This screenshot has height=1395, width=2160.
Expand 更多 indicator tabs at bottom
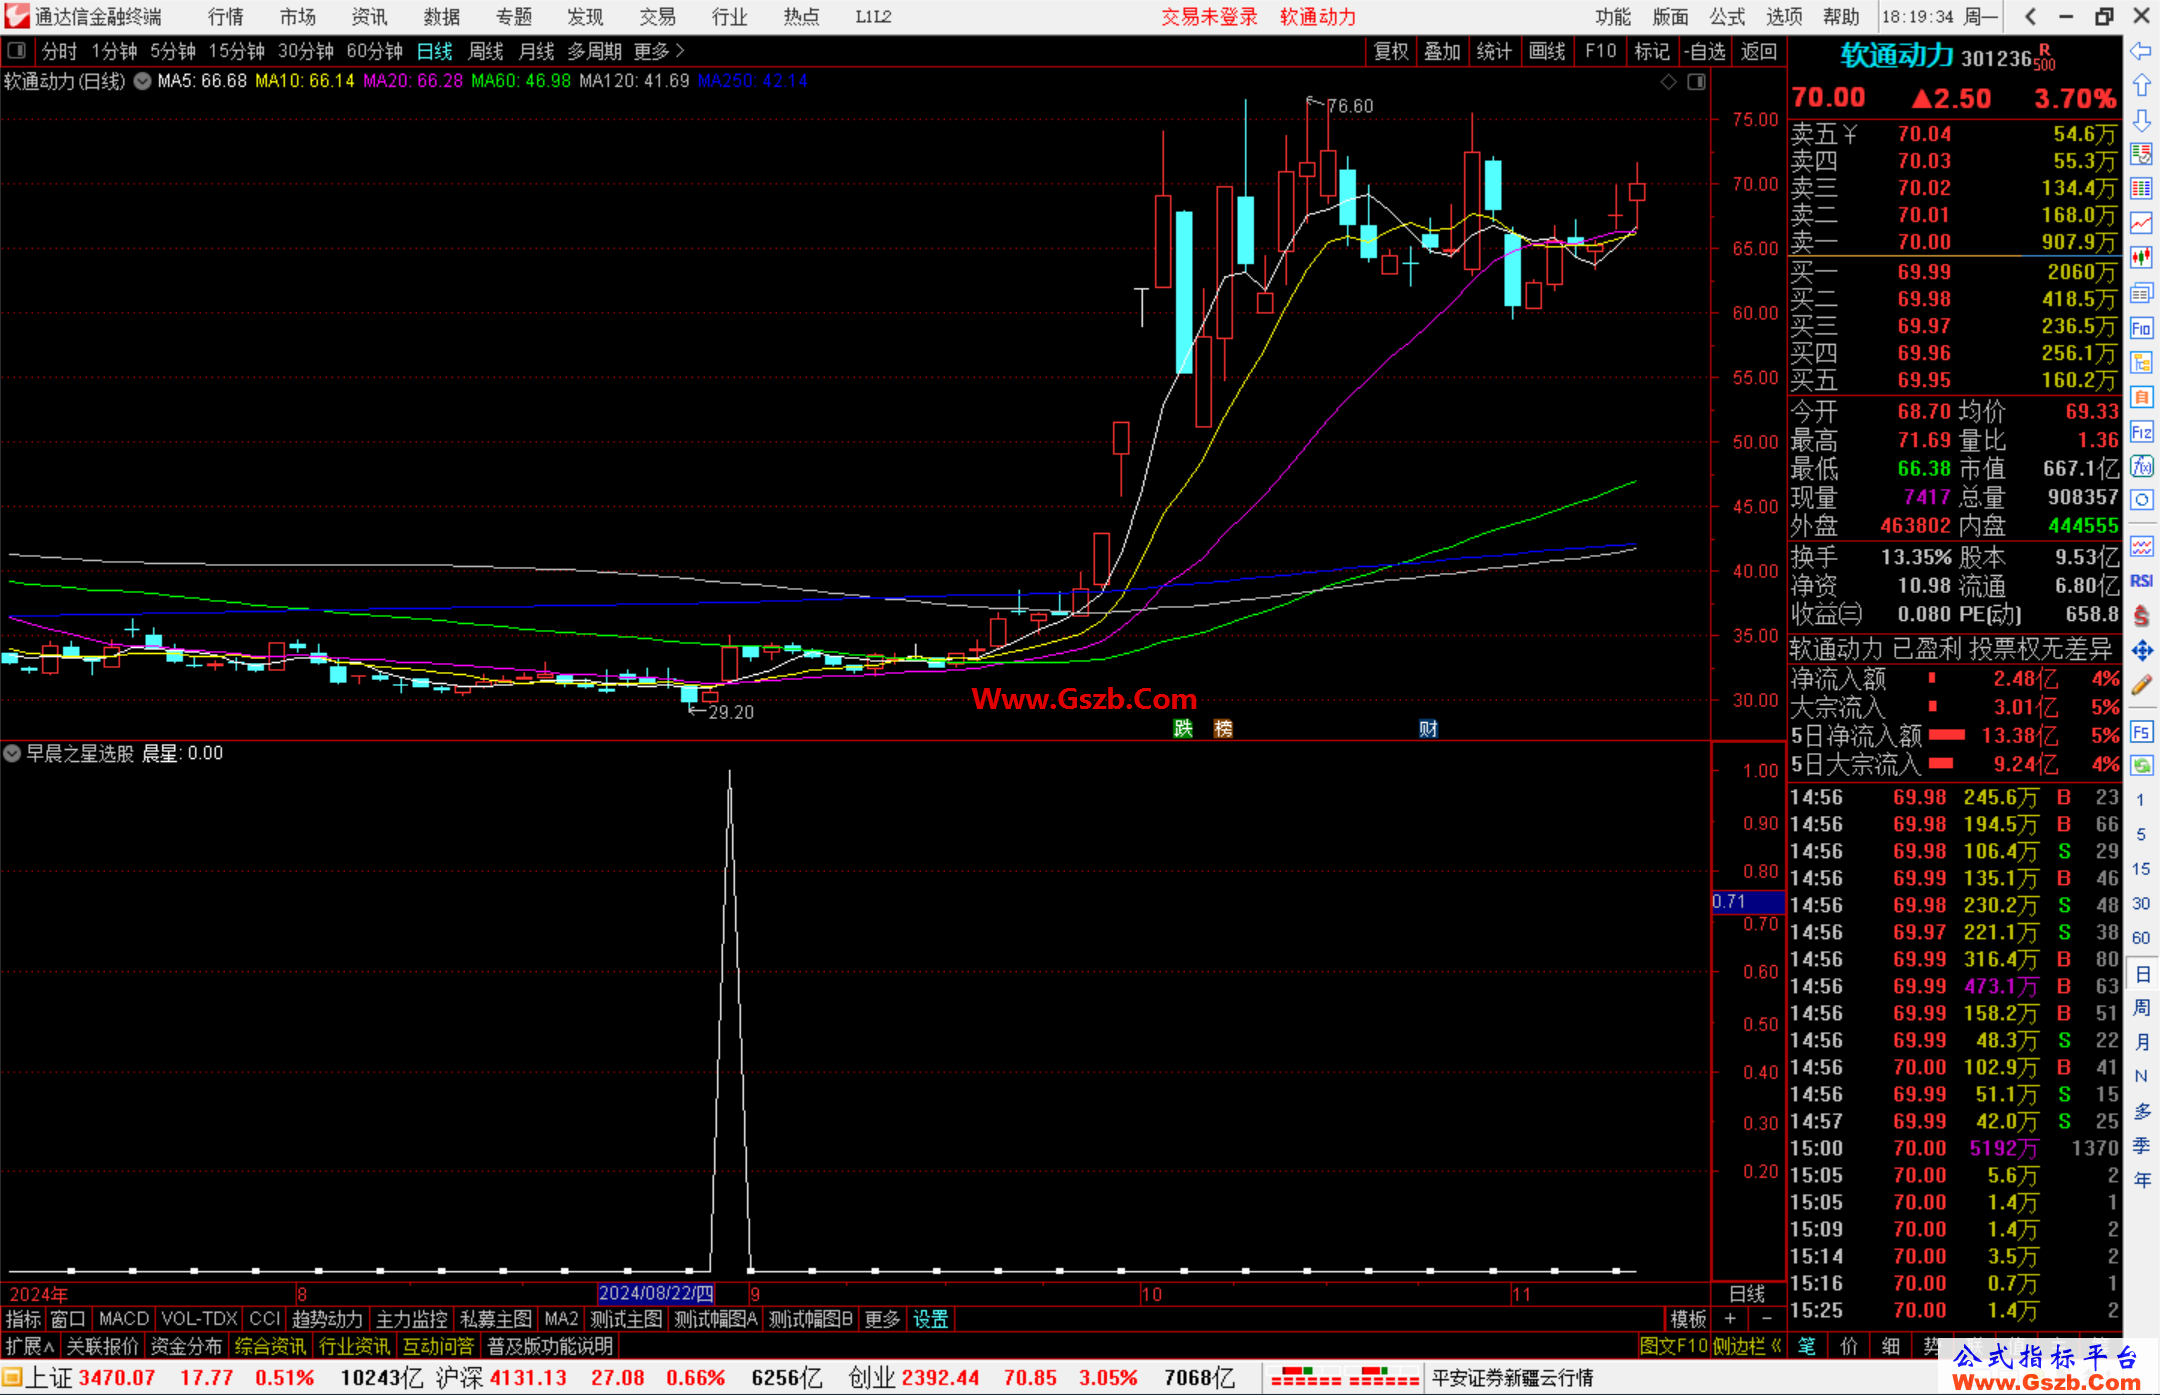(x=882, y=1319)
